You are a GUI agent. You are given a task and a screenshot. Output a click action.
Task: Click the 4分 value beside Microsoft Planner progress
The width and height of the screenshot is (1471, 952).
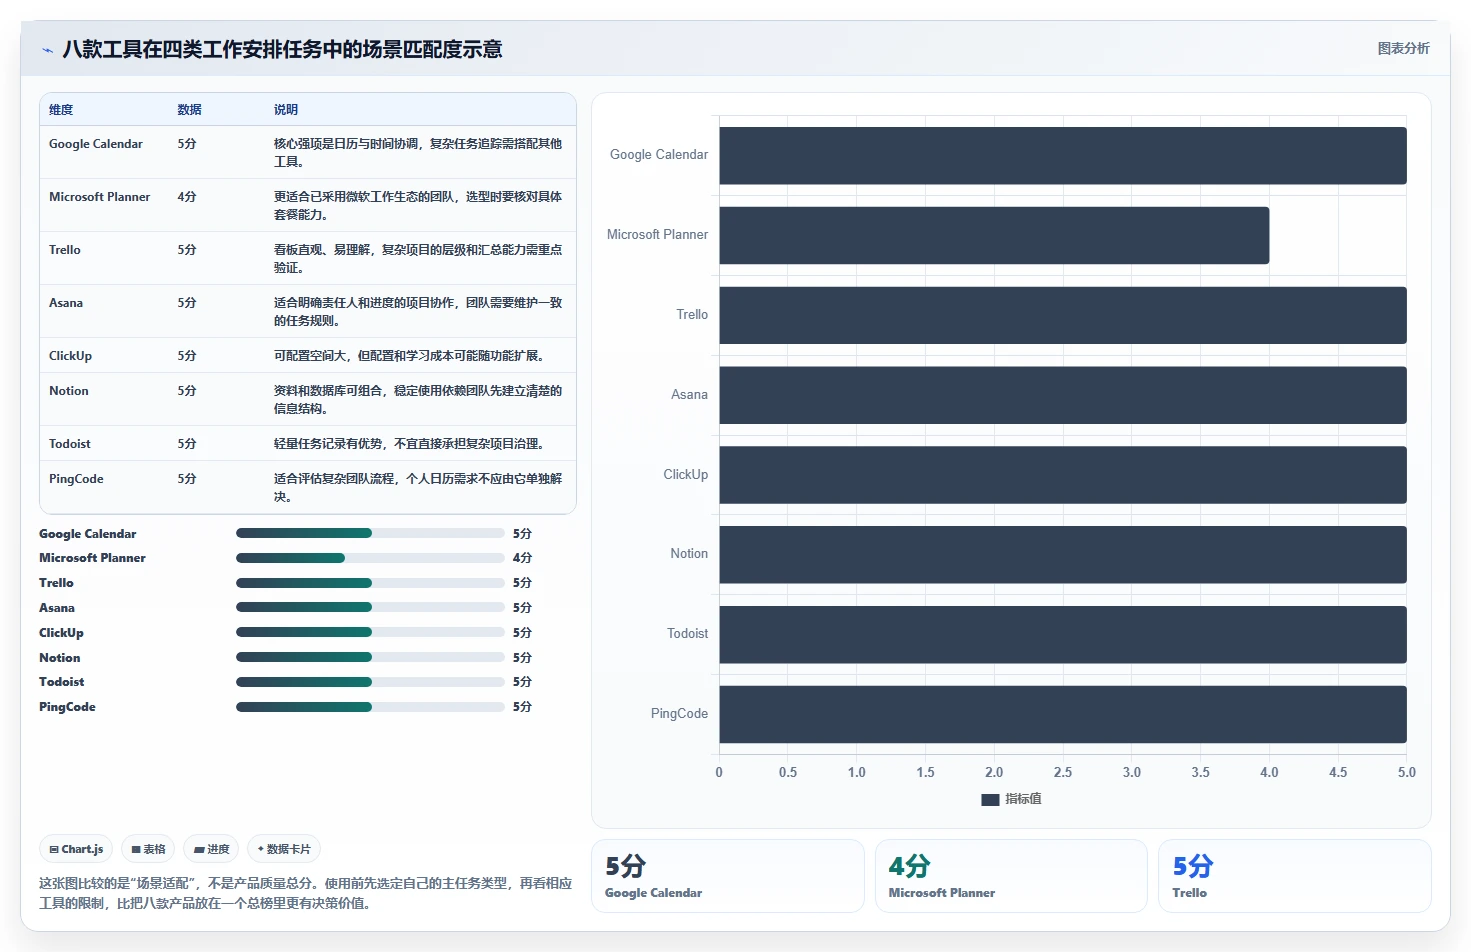pyautogui.click(x=522, y=558)
